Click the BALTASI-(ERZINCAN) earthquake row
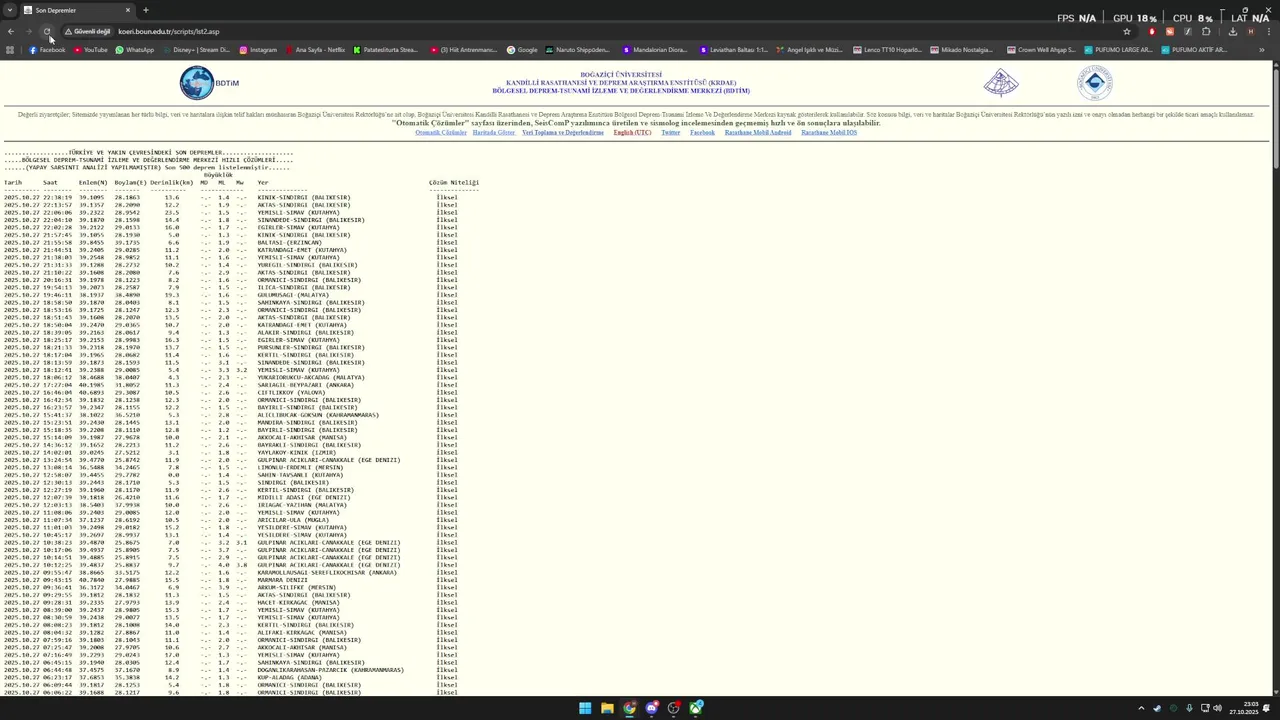This screenshot has height=720, width=1280. click(x=230, y=243)
